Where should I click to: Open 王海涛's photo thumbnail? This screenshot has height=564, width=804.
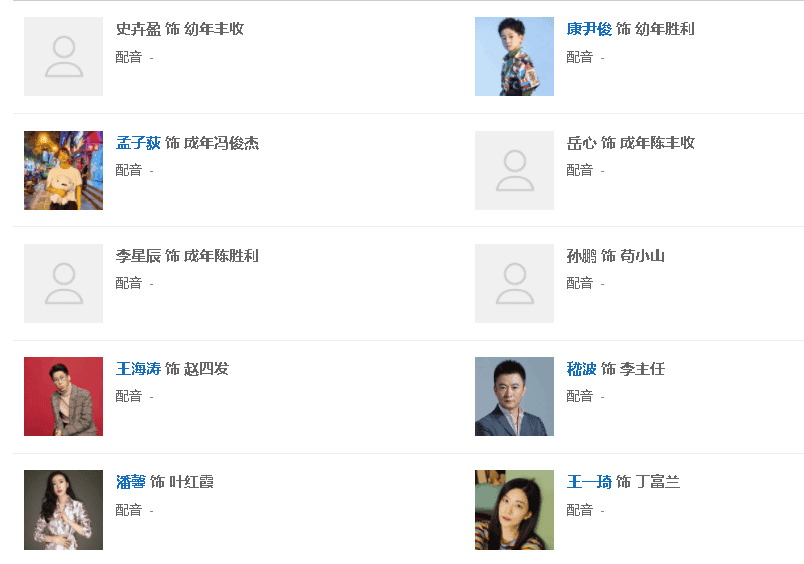click(63, 396)
